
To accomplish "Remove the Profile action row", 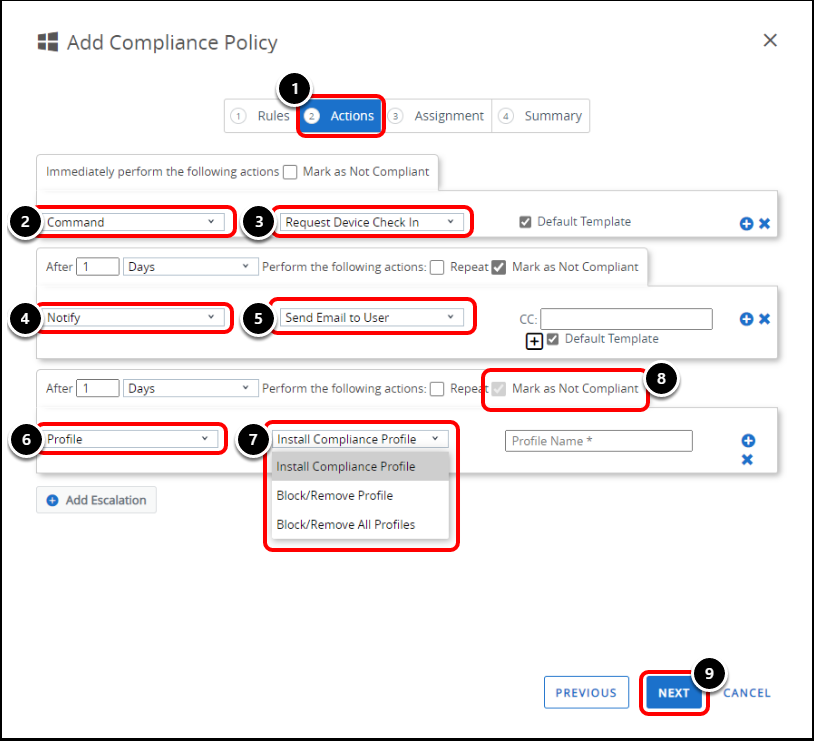I will tap(747, 459).
